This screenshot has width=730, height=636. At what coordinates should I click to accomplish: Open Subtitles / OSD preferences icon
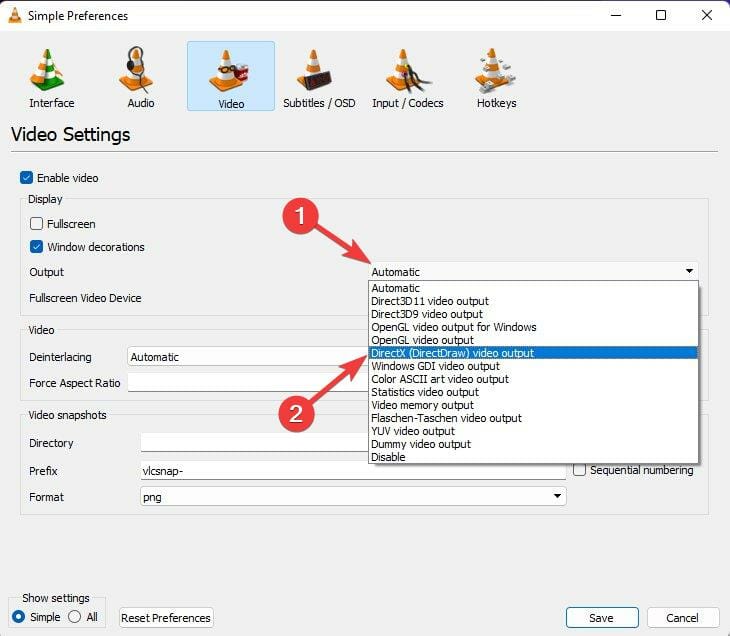315,70
